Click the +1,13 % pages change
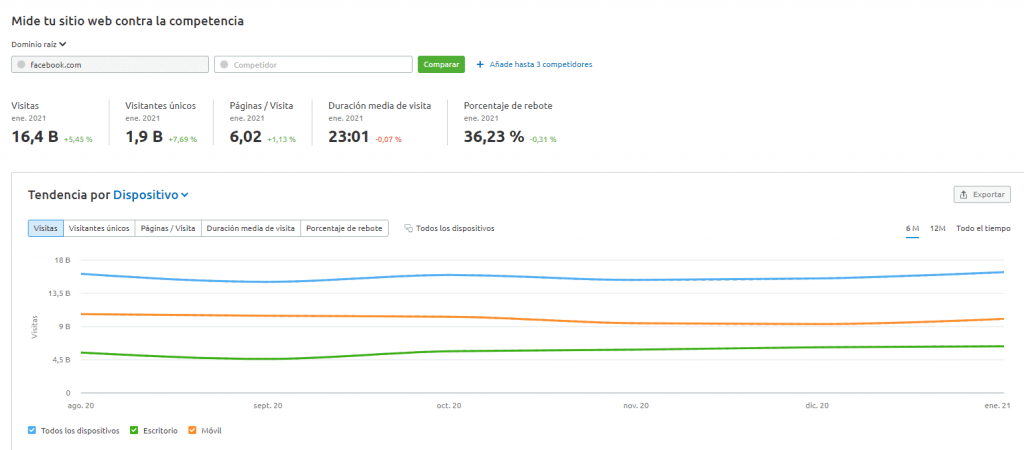Viewport: 1024px width, 450px height. (x=281, y=140)
